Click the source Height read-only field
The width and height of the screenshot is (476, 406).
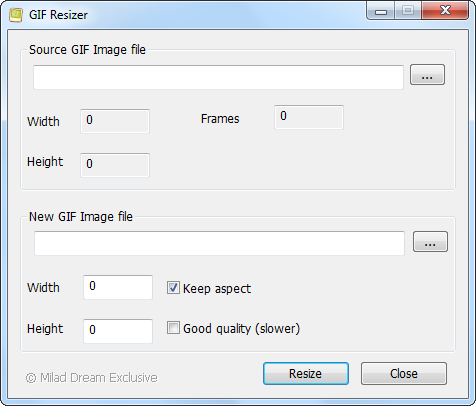[x=115, y=165]
